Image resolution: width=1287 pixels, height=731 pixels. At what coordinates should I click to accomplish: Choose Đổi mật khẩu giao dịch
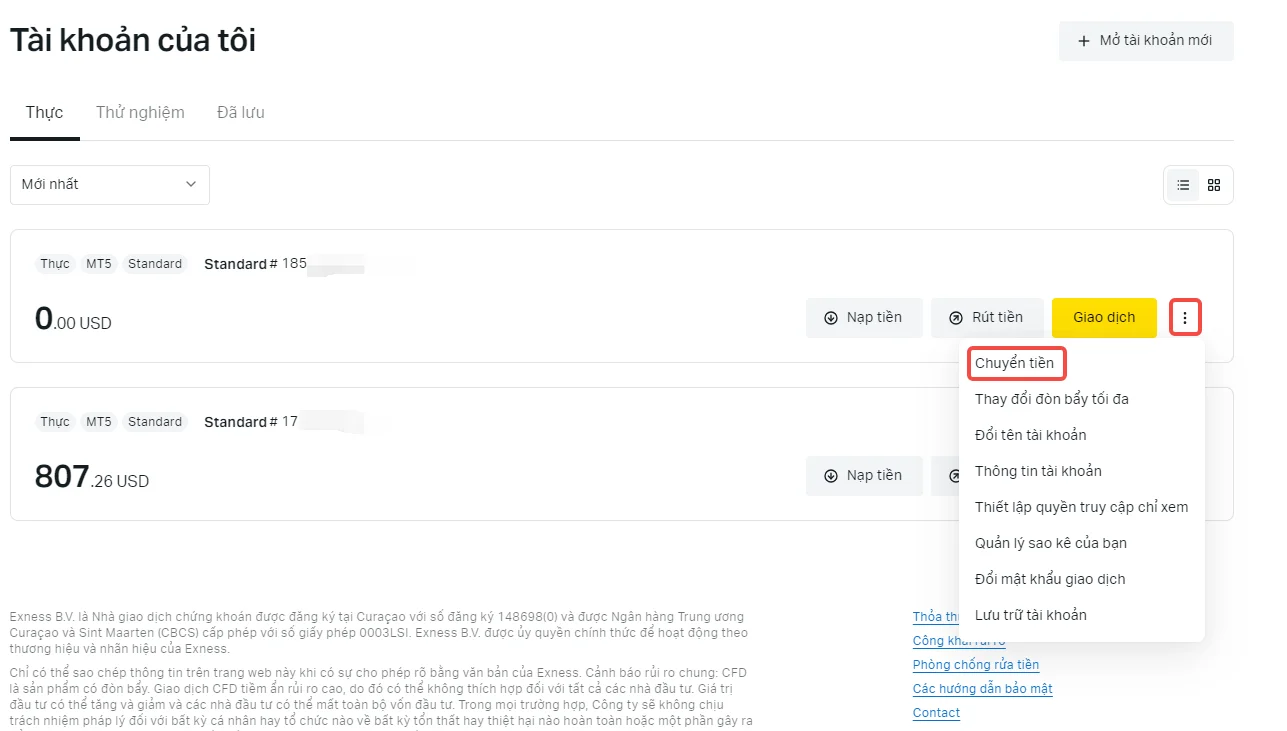click(x=1050, y=579)
